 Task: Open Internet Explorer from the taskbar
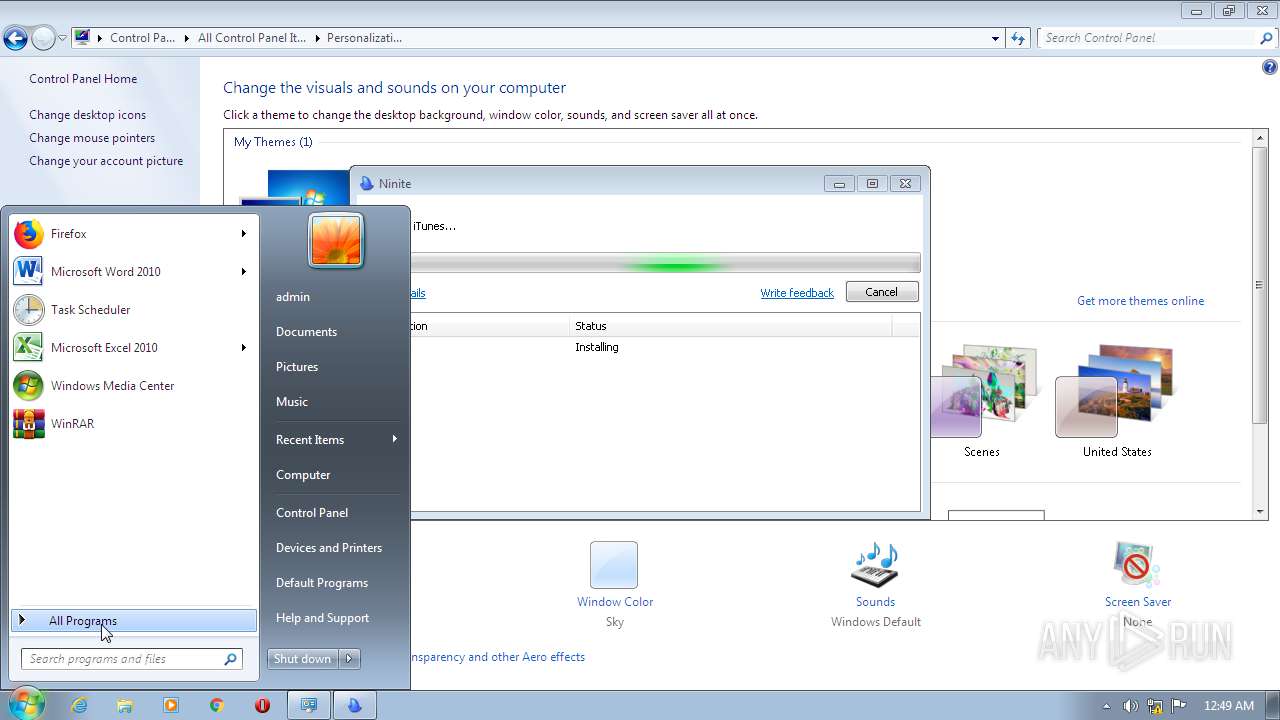(79, 705)
